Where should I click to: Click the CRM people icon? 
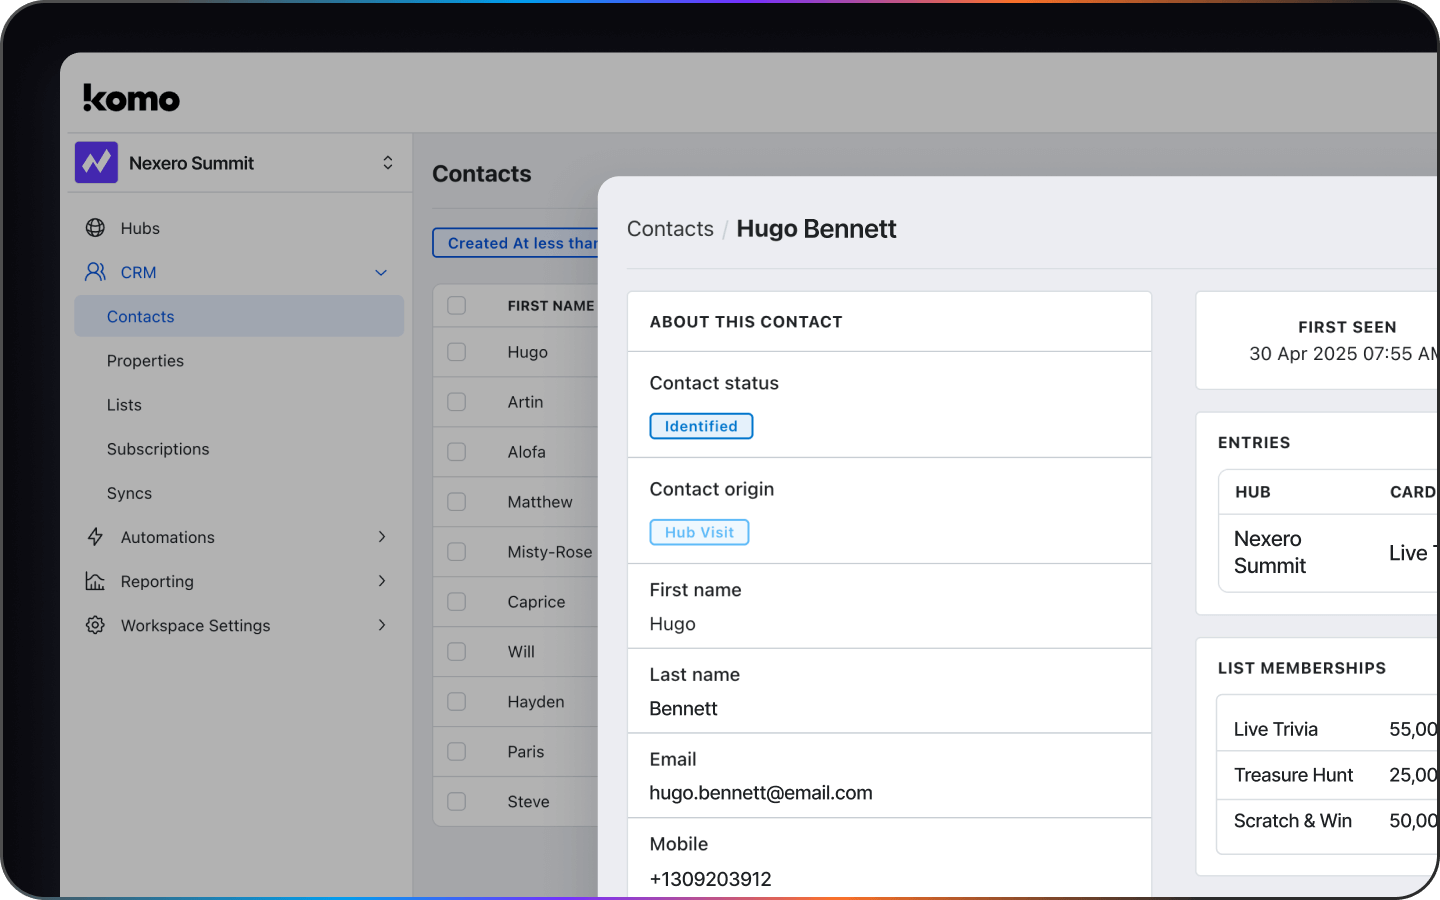(95, 272)
